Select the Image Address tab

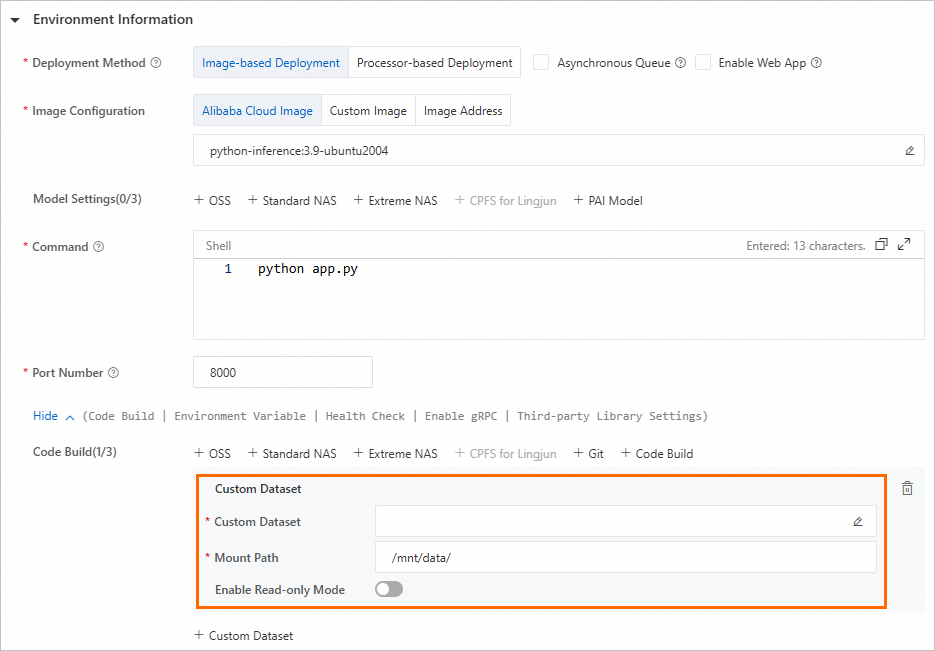click(x=463, y=111)
